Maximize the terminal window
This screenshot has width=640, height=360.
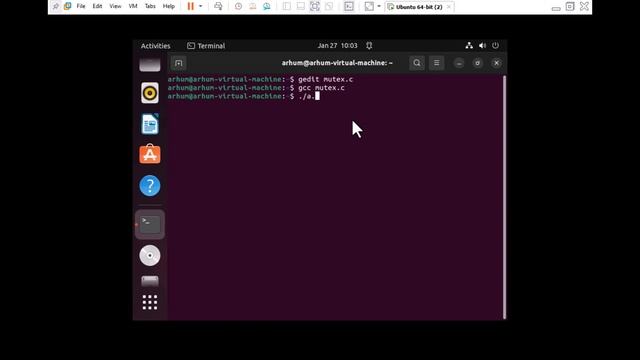pyautogui.click(x=478, y=63)
